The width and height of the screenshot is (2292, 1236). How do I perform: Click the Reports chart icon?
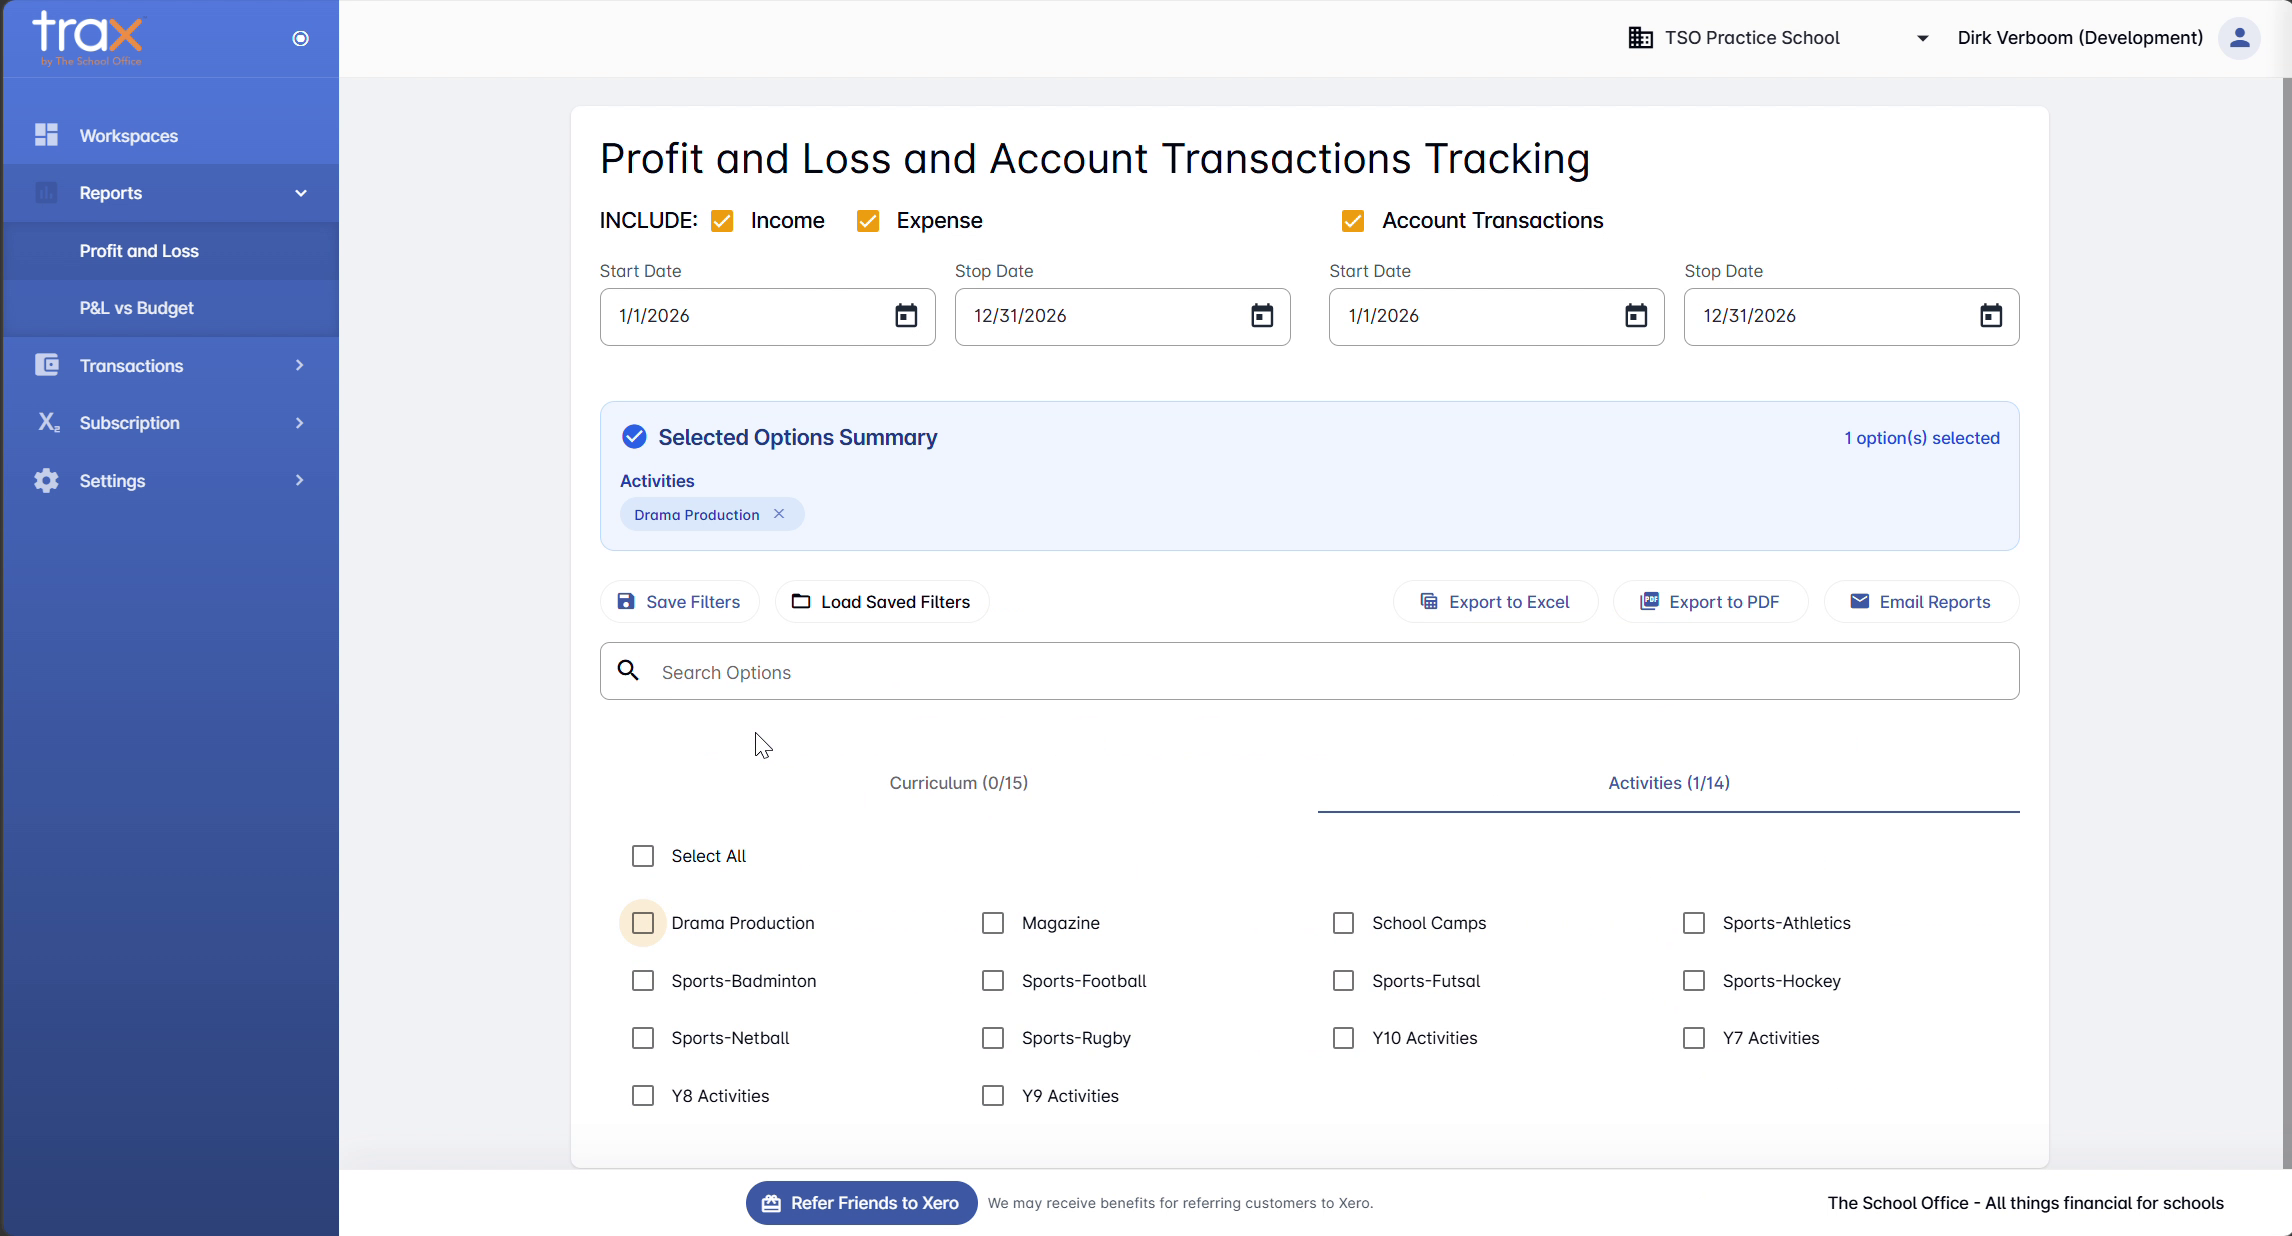[46, 192]
